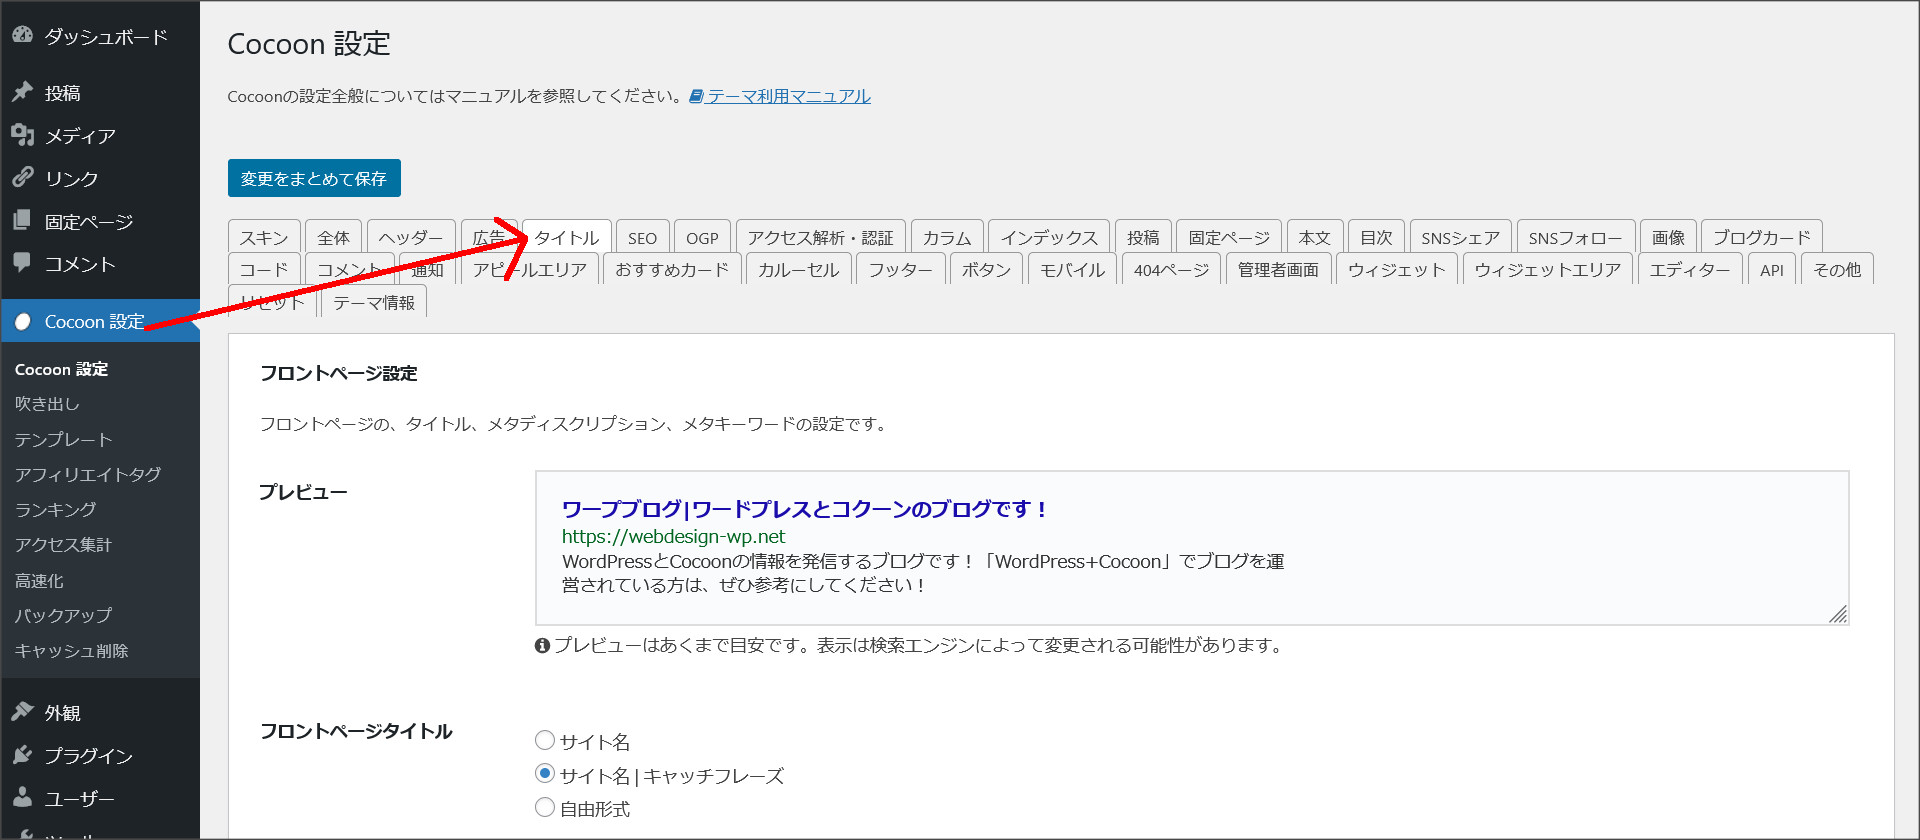Open the 管理者画面 tab

(1278, 269)
